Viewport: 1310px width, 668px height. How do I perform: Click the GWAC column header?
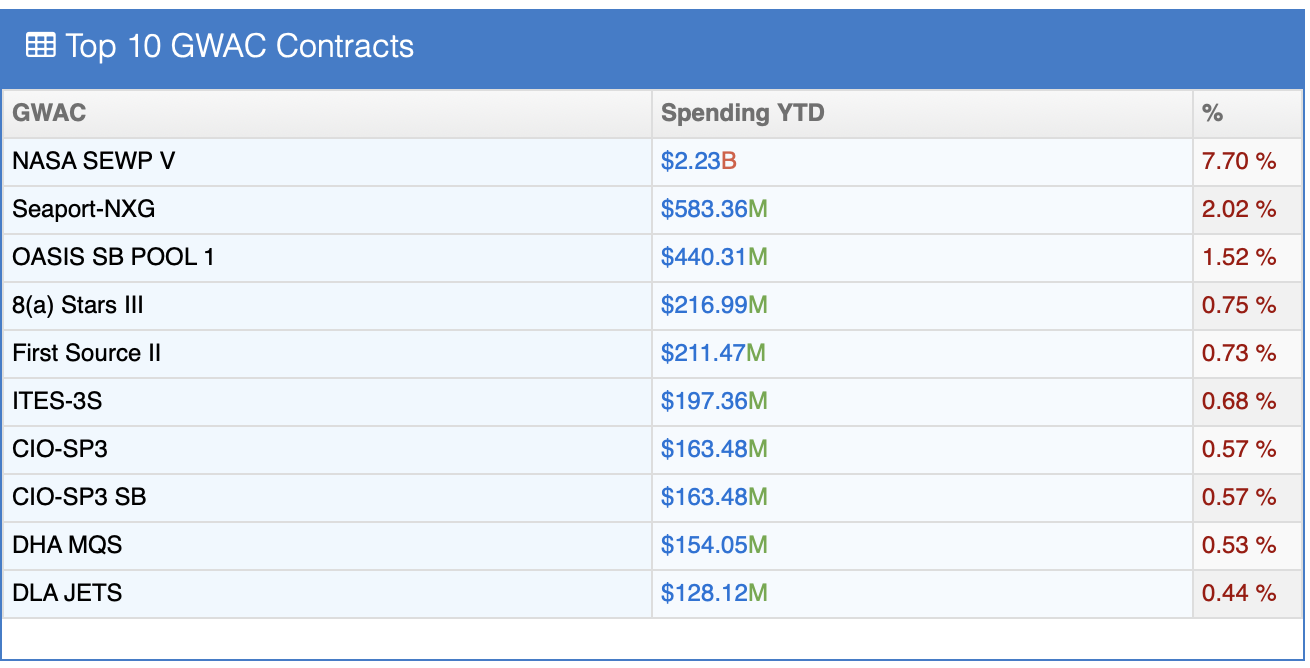(x=49, y=113)
